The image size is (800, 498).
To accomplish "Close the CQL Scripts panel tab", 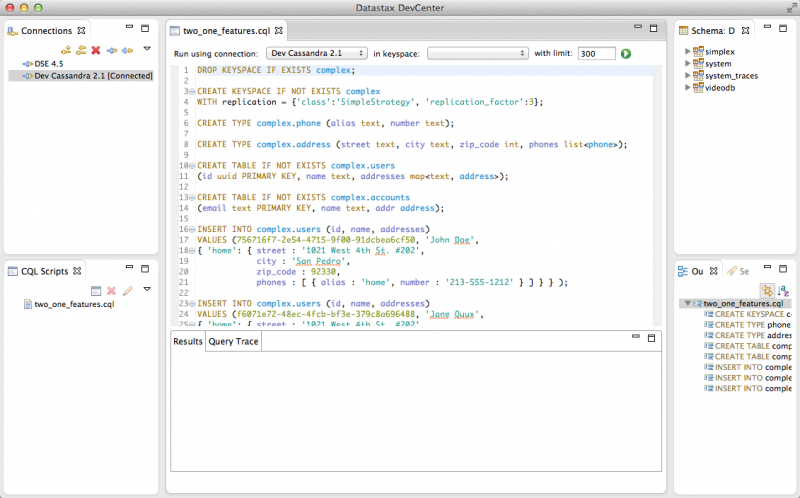I will pyautogui.click(x=77, y=271).
